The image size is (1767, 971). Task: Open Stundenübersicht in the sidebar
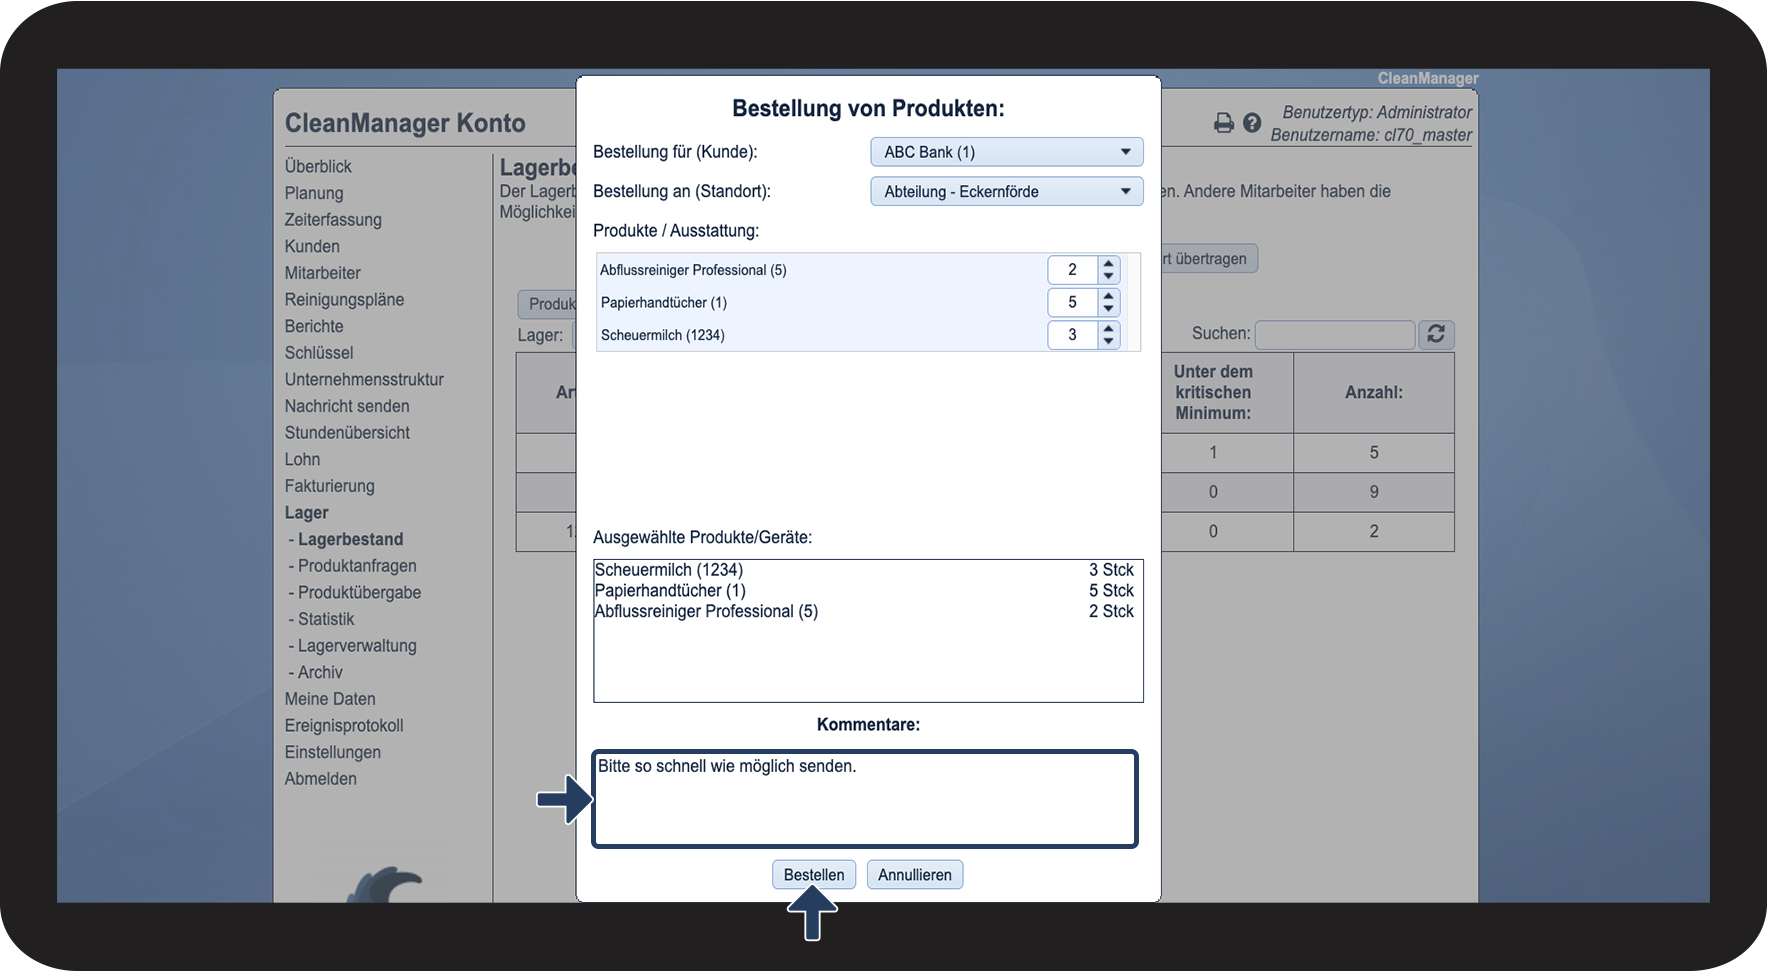pyautogui.click(x=347, y=433)
